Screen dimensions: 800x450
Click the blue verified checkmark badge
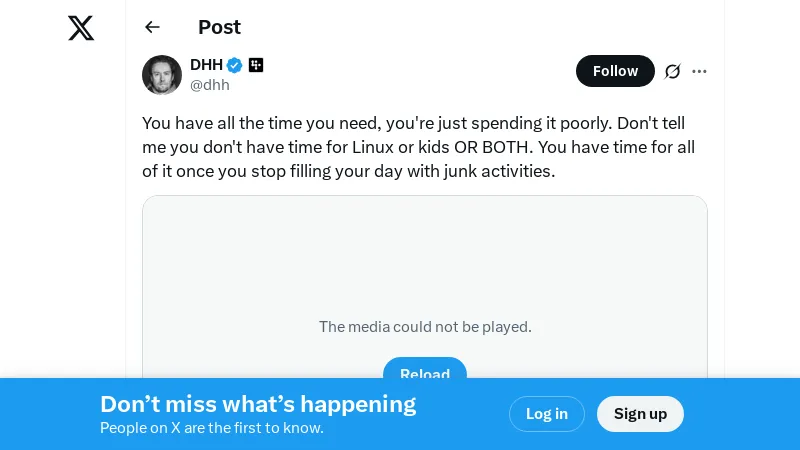tap(234, 65)
